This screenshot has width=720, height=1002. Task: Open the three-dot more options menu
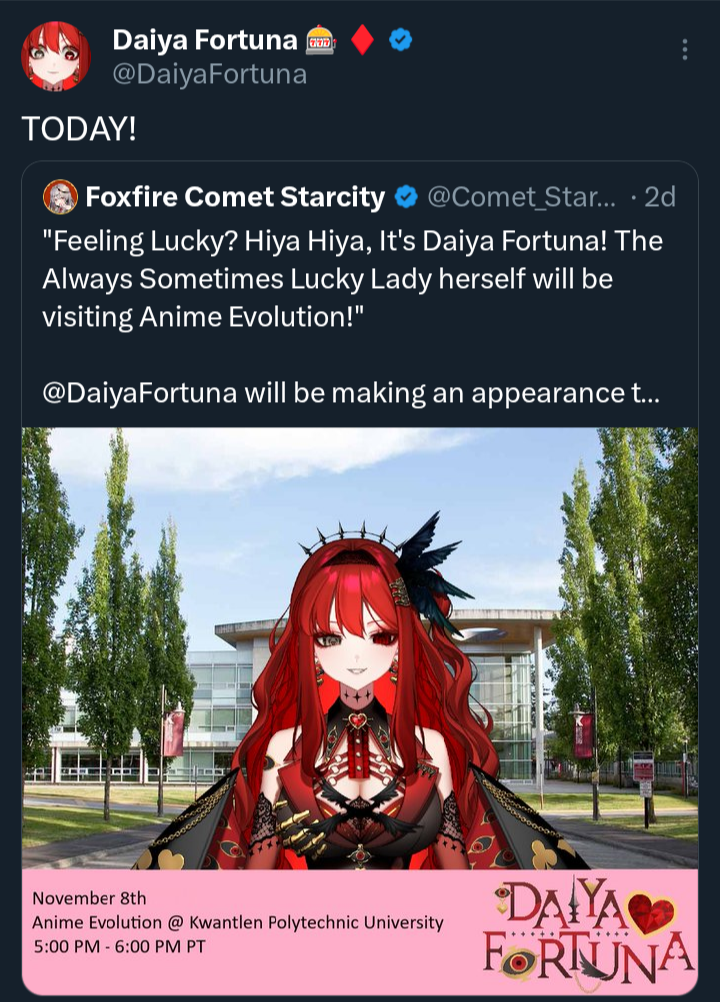point(685,49)
